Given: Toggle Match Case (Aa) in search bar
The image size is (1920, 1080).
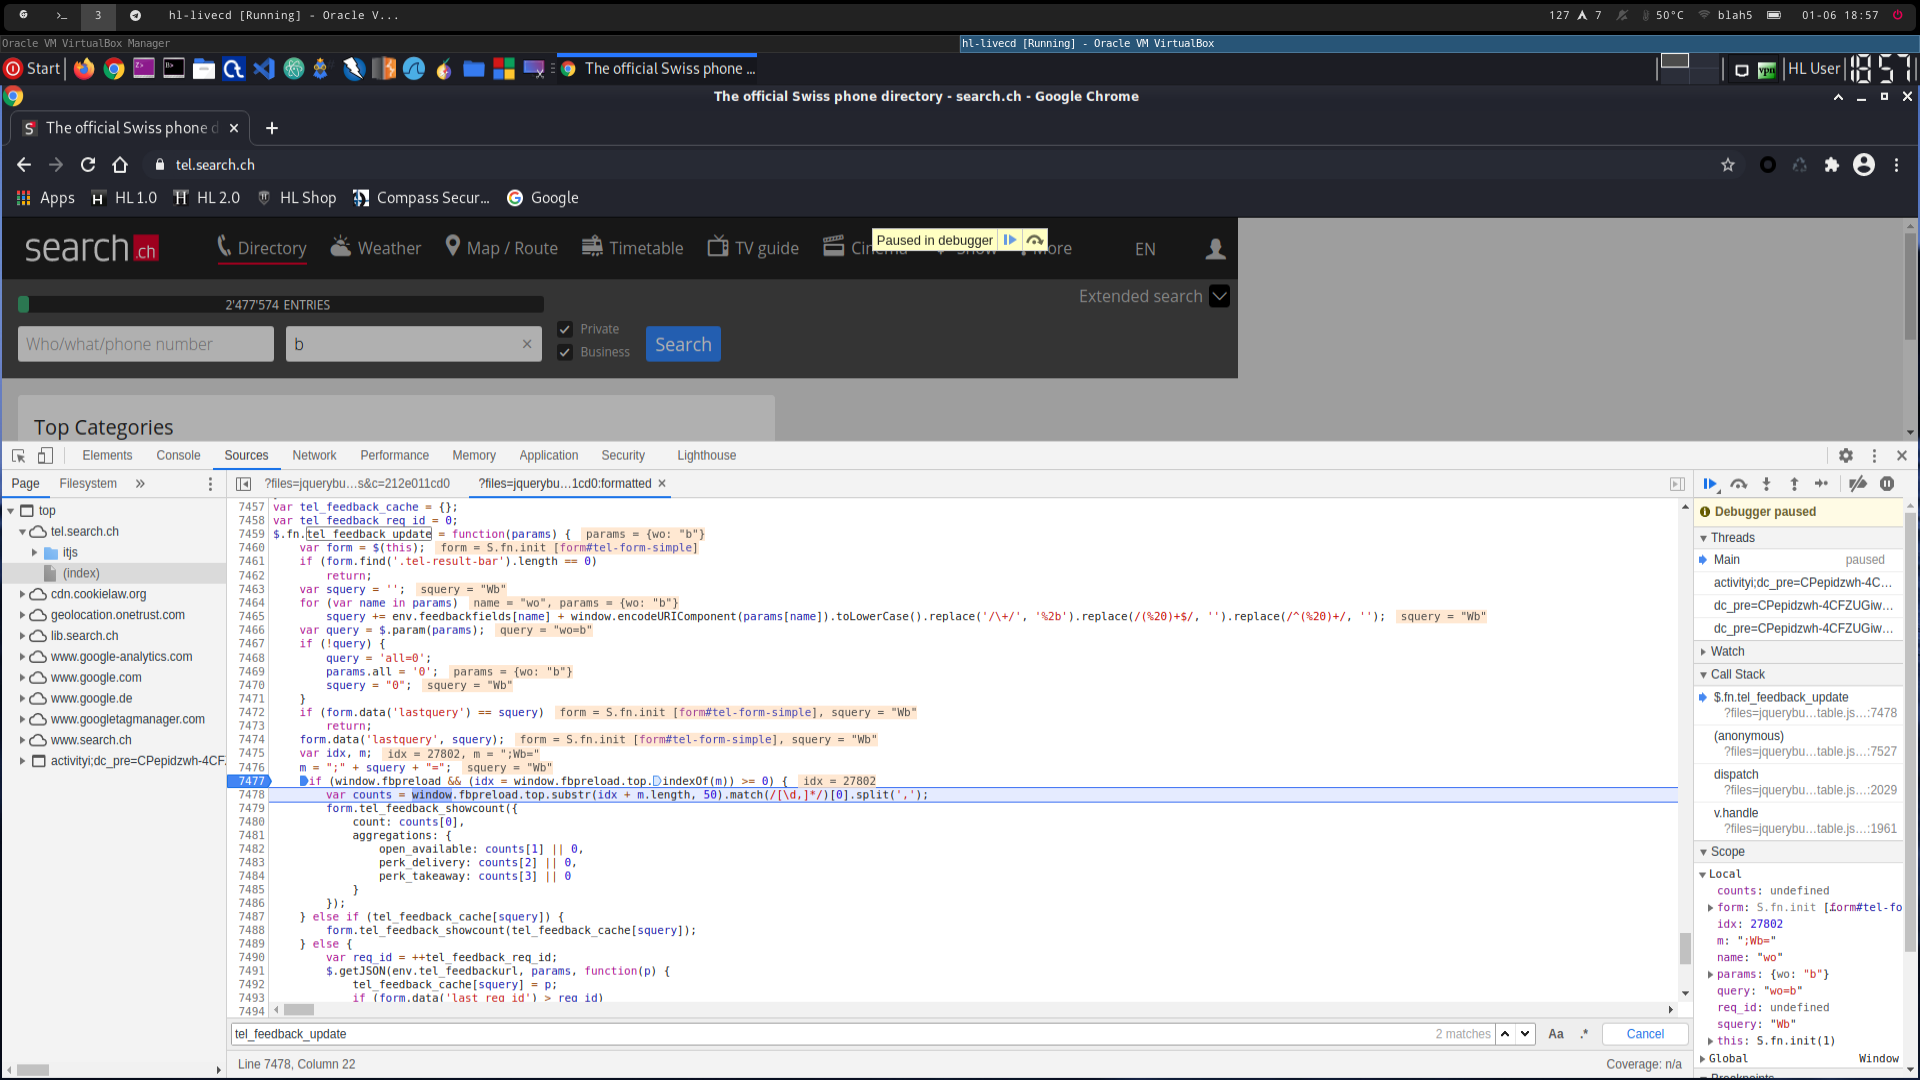Looking at the screenshot, I should tap(1556, 1034).
